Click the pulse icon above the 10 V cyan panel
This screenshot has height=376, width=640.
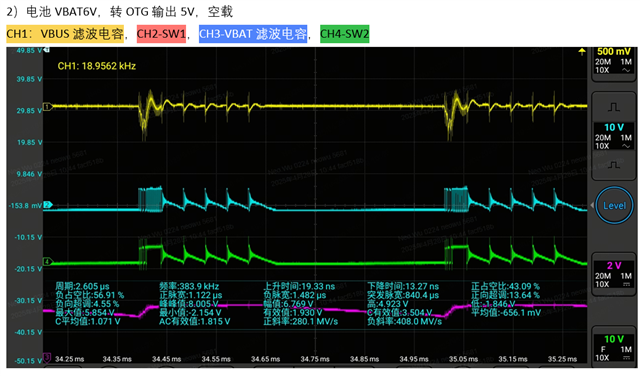[x=613, y=107]
